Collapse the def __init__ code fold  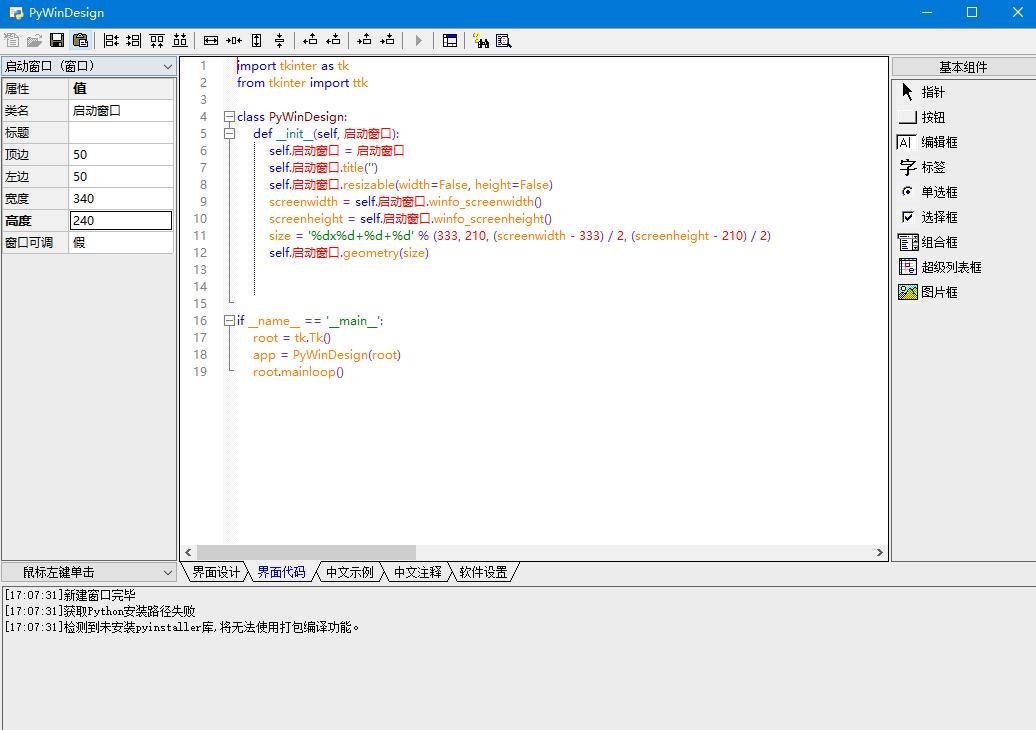pyautogui.click(x=229, y=134)
